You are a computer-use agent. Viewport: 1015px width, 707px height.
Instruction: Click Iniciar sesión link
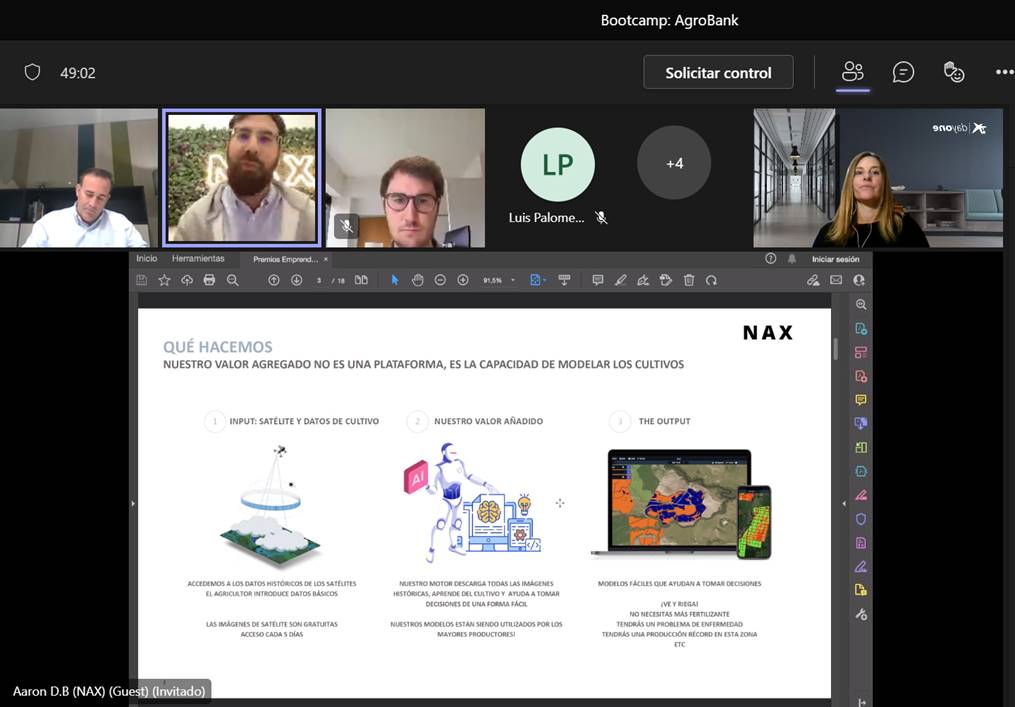tap(836, 259)
